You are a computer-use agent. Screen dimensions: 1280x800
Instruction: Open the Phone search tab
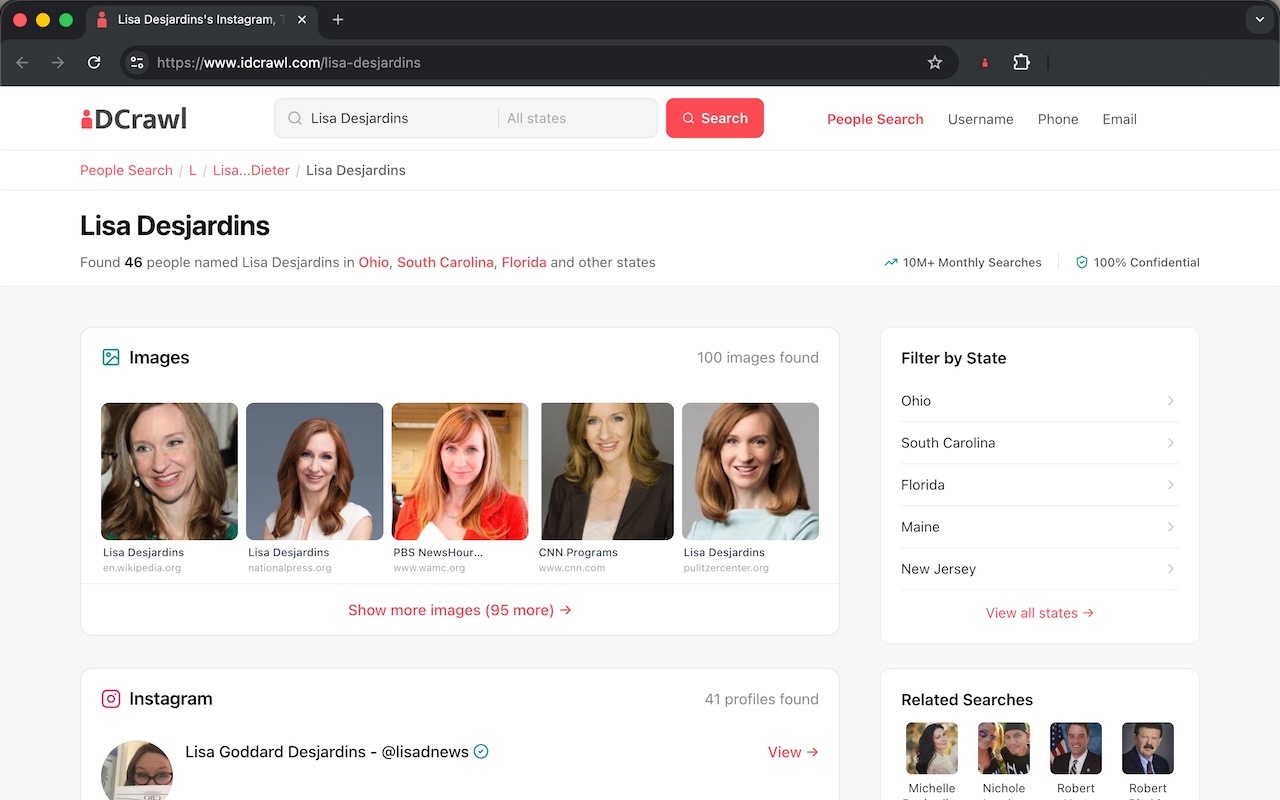pyautogui.click(x=1058, y=119)
